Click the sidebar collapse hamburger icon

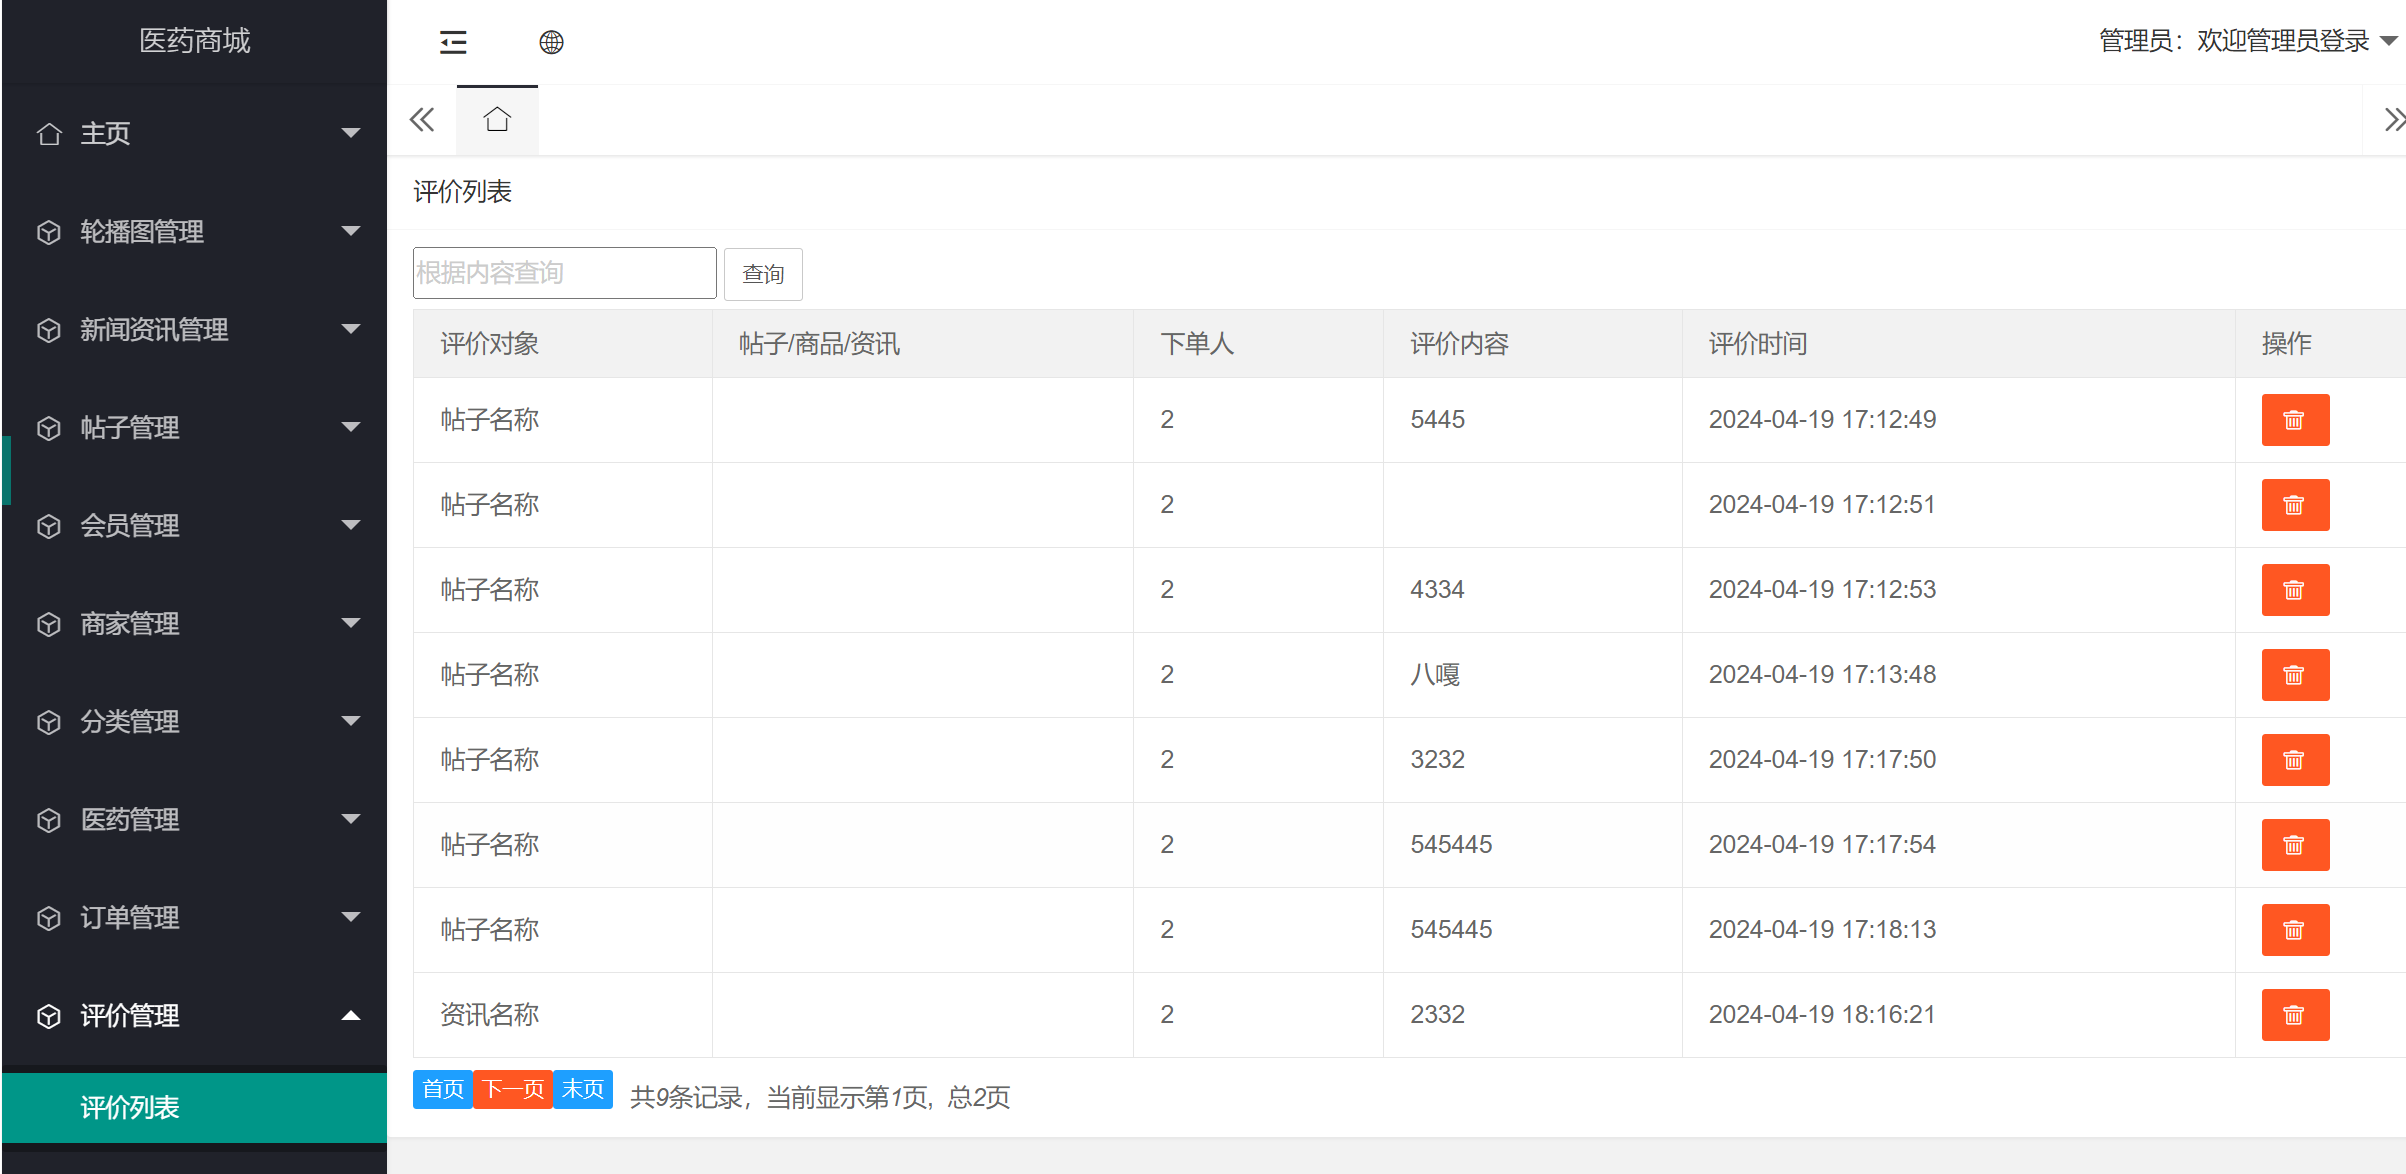click(453, 42)
